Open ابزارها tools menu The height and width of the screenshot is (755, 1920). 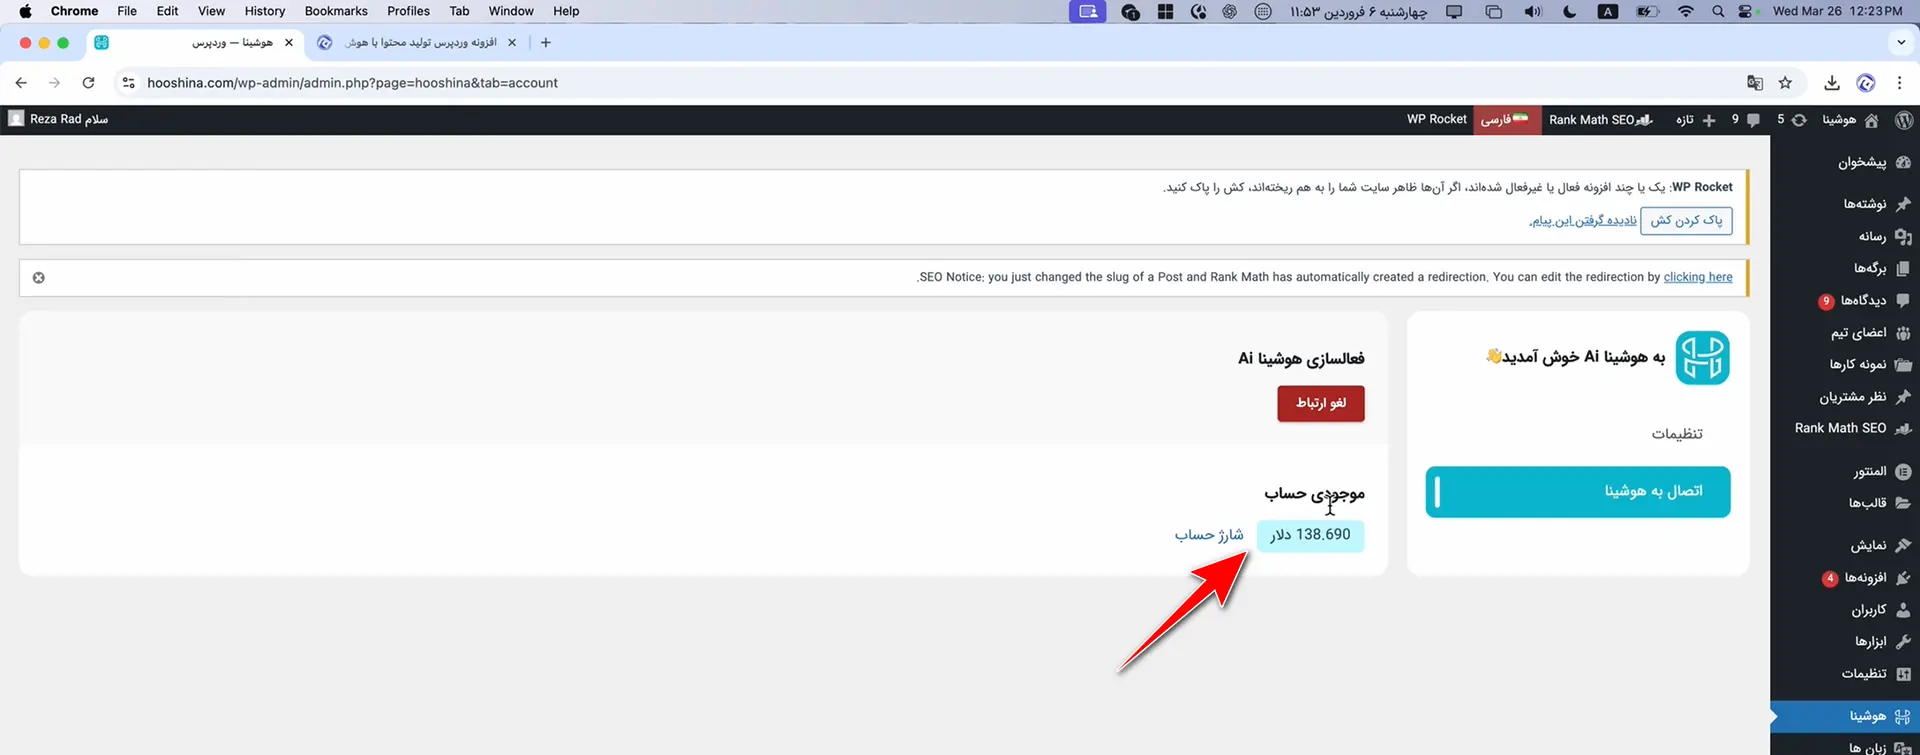point(1882,642)
